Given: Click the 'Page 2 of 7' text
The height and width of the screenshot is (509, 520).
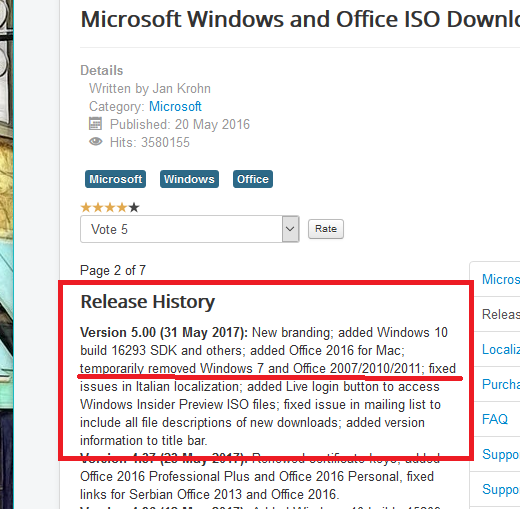Looking at the screenshot, I should [113, 270].
